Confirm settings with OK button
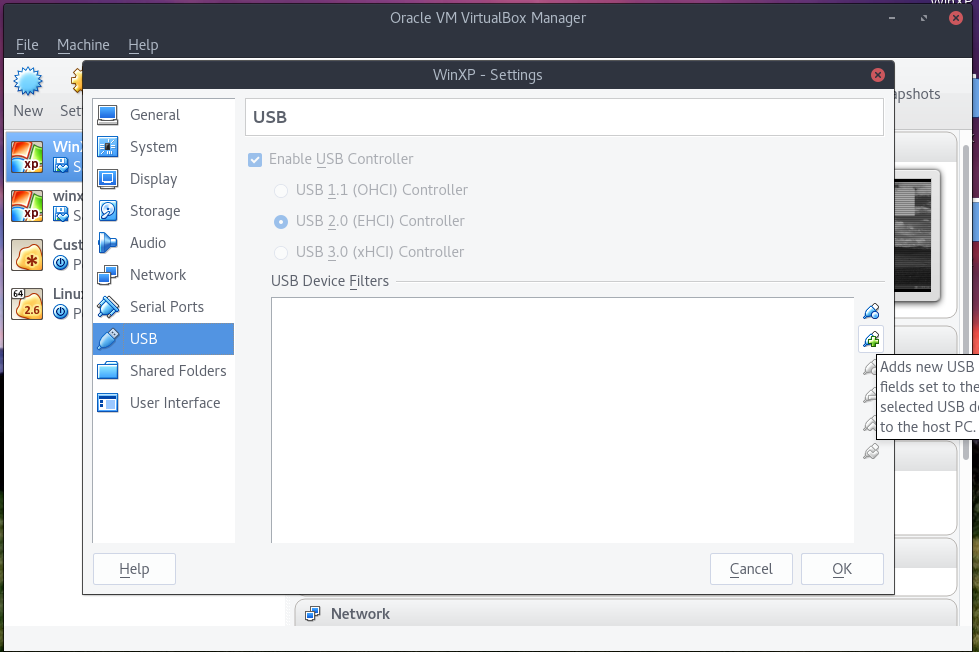Image resolution: width=980 pixels, height=652 pixels. [x=842, y=569]
